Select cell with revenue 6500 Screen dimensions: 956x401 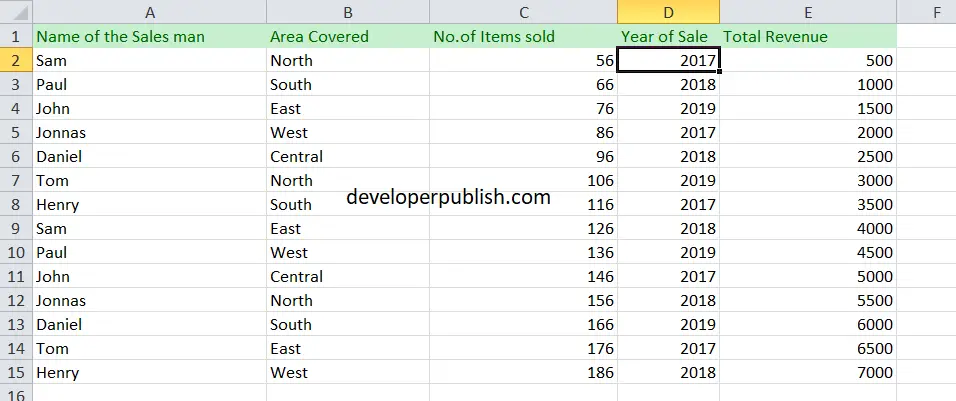tap(808, 349)
